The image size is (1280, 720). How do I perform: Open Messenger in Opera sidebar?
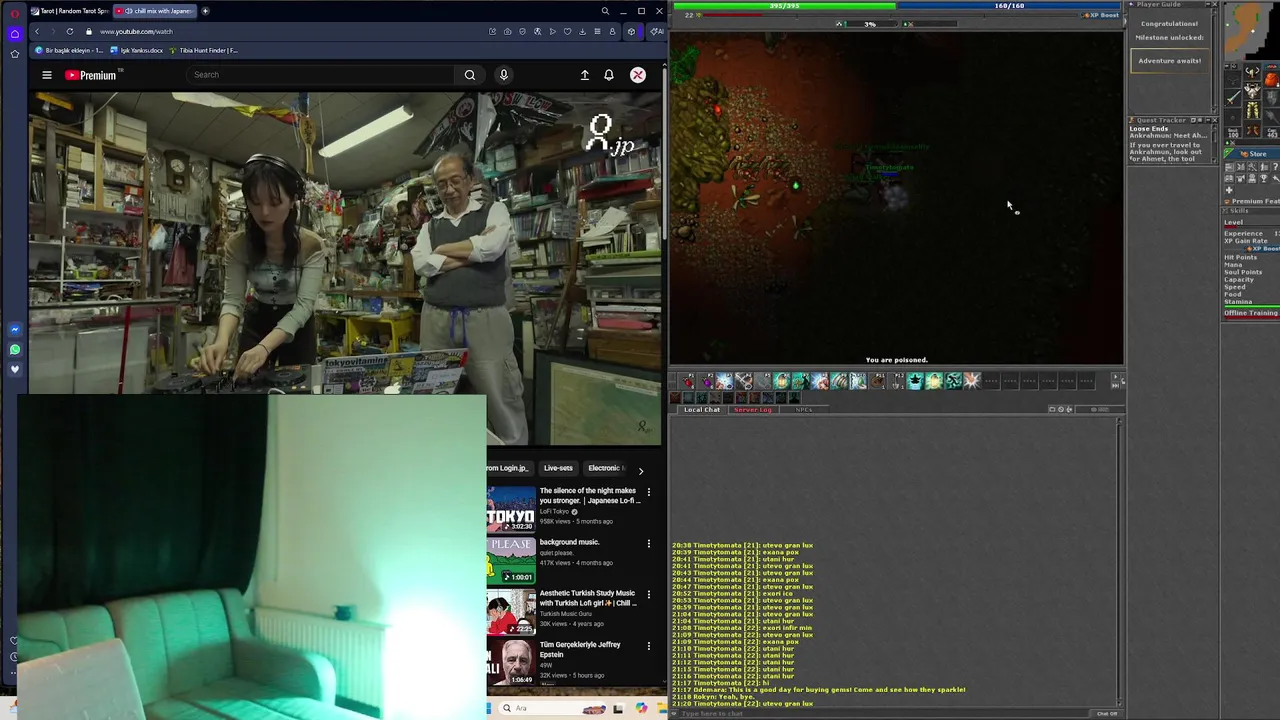point(14,330)
